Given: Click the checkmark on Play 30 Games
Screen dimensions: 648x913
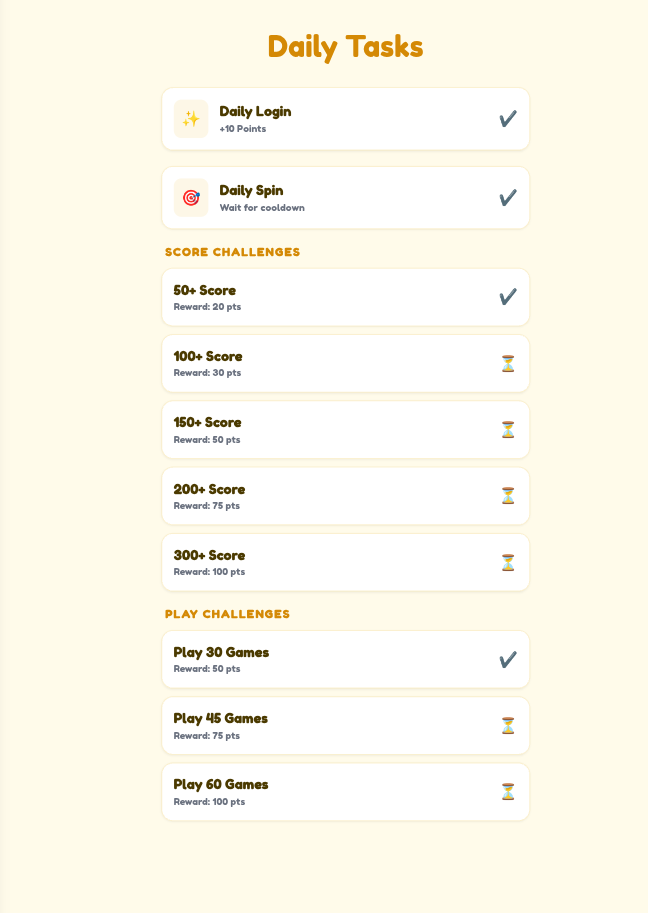Looking at the screenshot, I should pyautogui.click(x=508, y=660).
